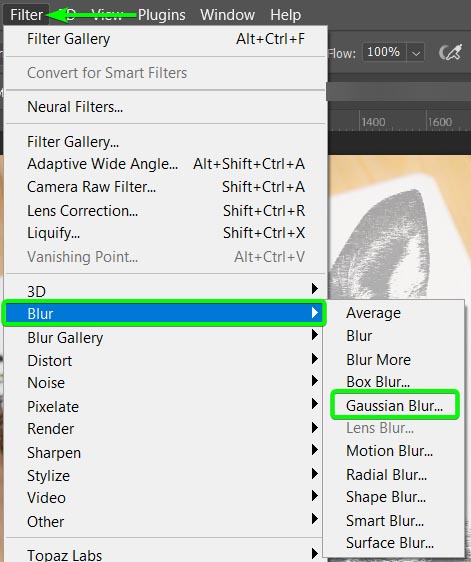Open the Liquify filter
The image size is (471, 562).
[x=165, y=233]
